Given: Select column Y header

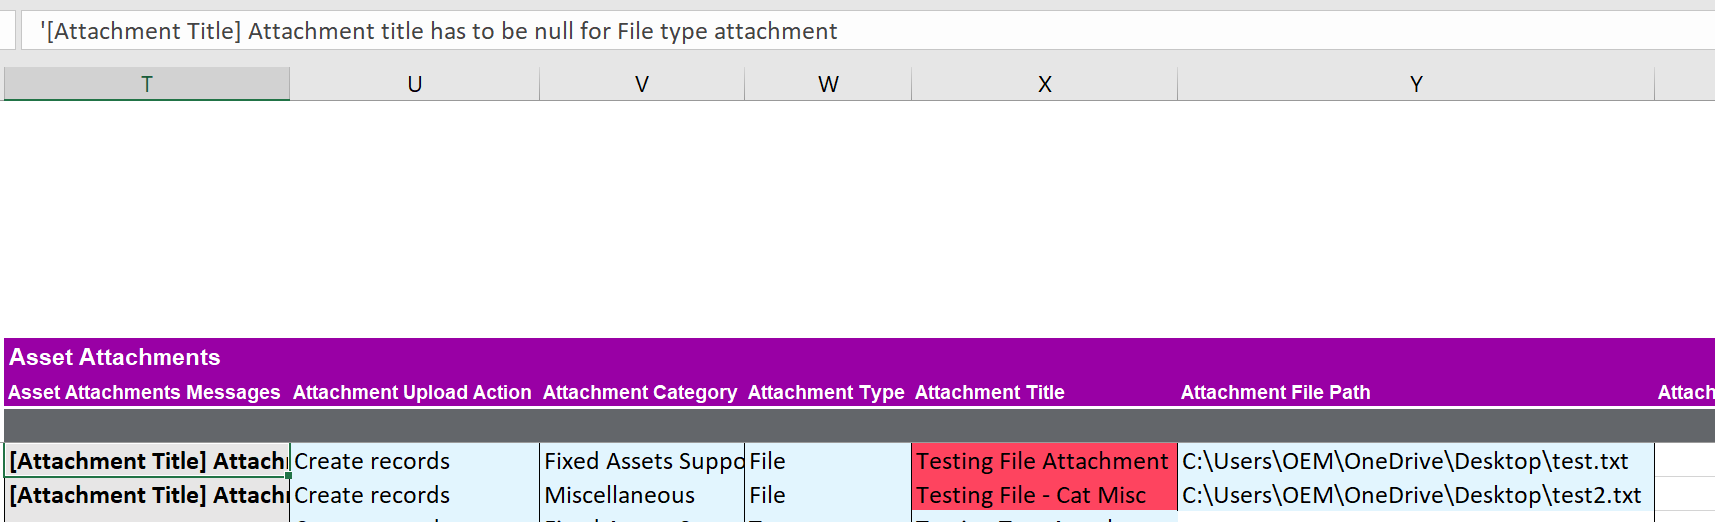Looking at the screenshot, I should click(x=1415, y=84).
